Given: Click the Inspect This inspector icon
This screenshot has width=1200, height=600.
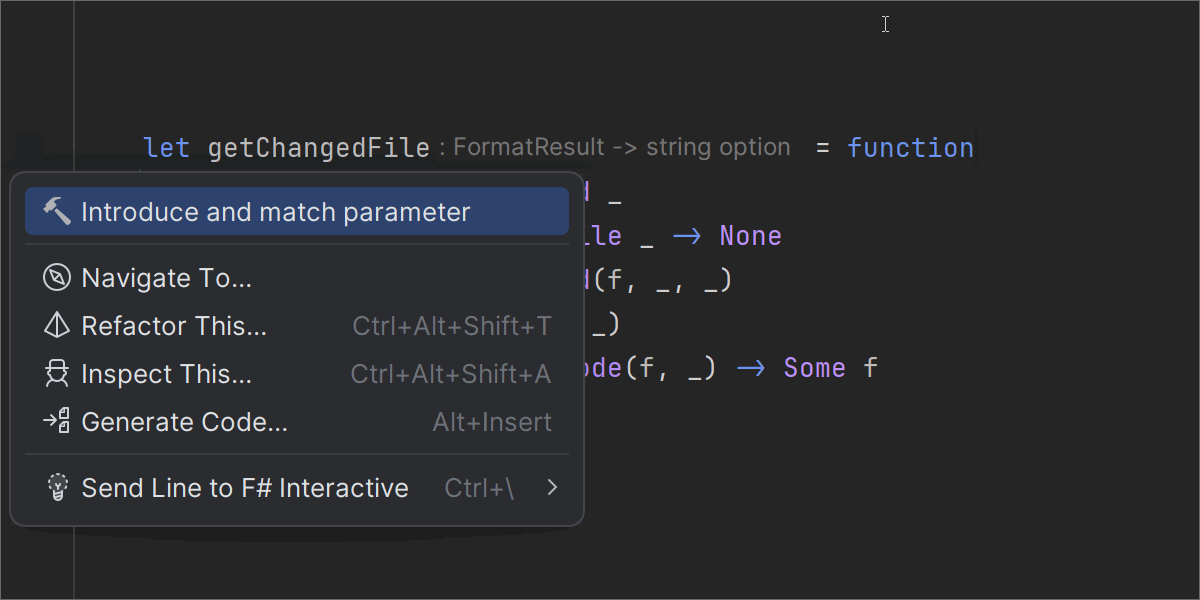Looking at the screenshot, I should tap(57, 374).
